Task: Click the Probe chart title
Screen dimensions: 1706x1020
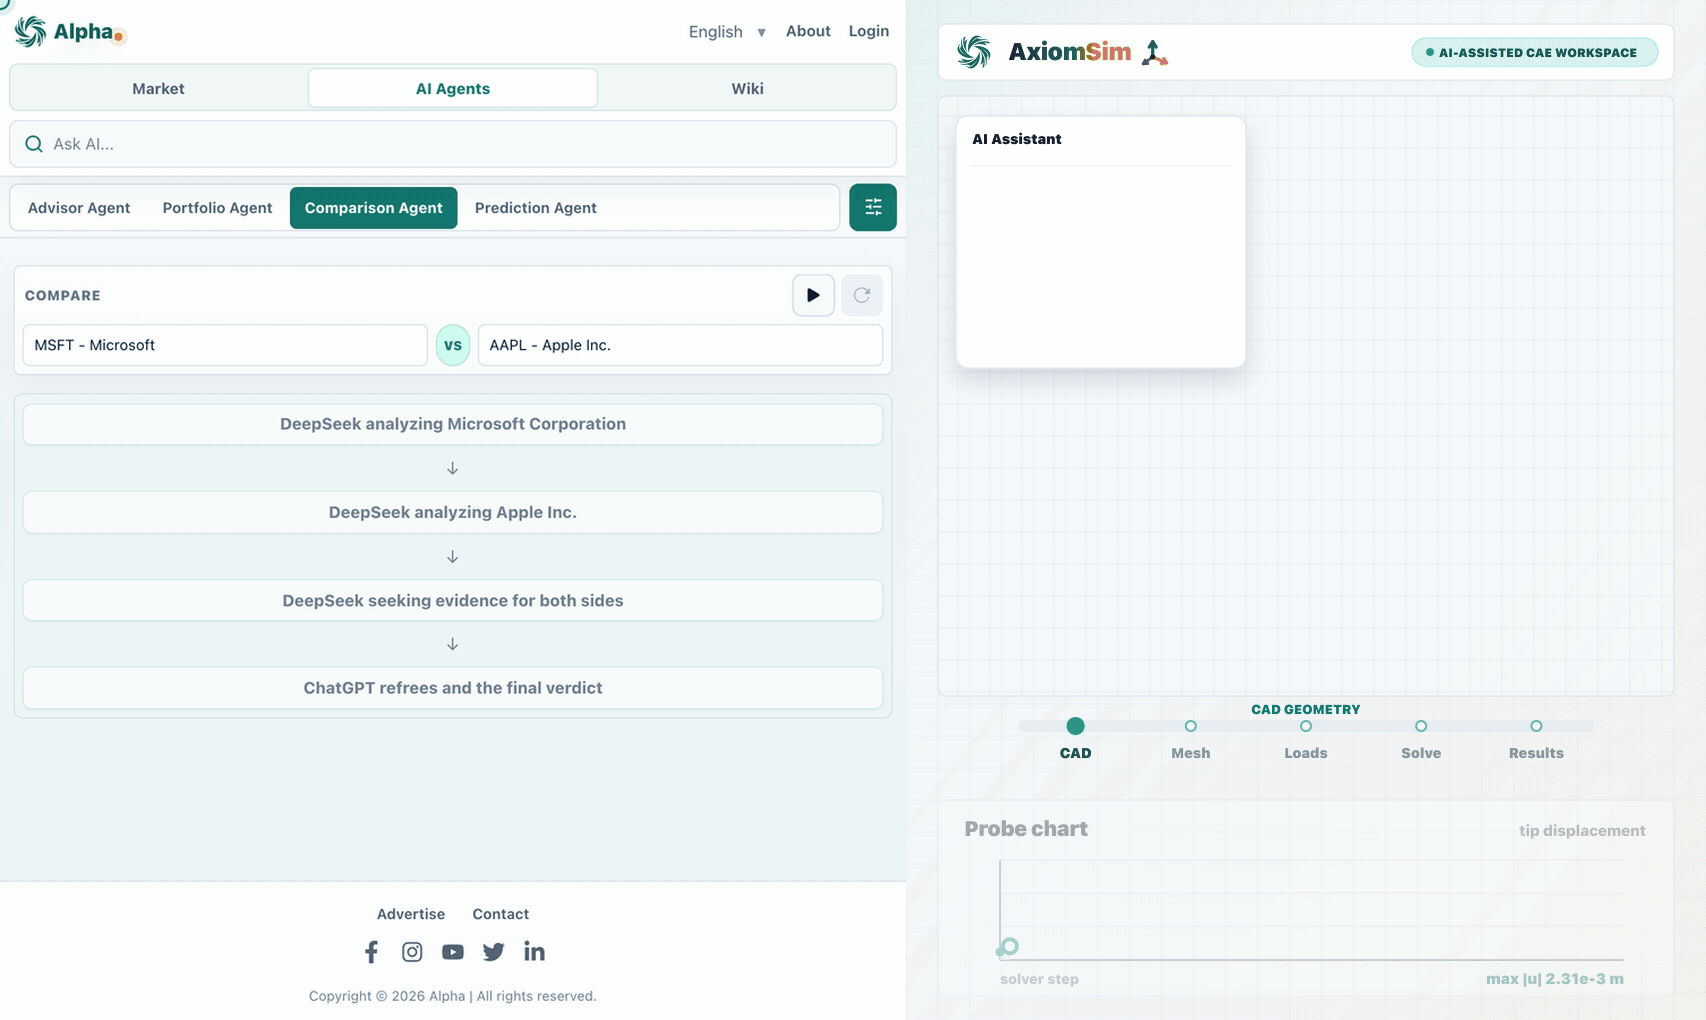Action: click(1026, 829)
